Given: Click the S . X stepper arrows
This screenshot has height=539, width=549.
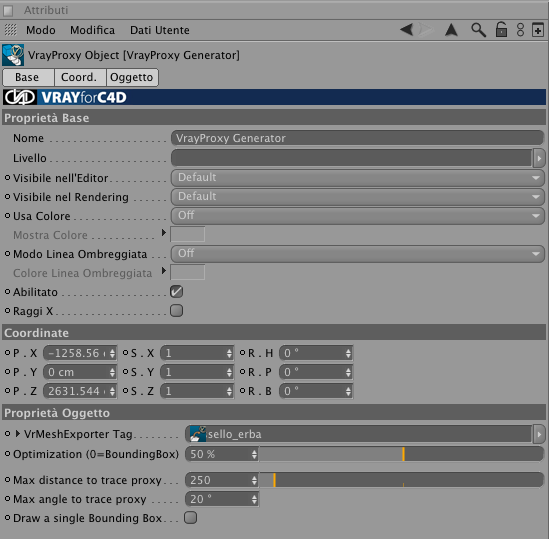Looking at the screenshot, I should point(229,353).
